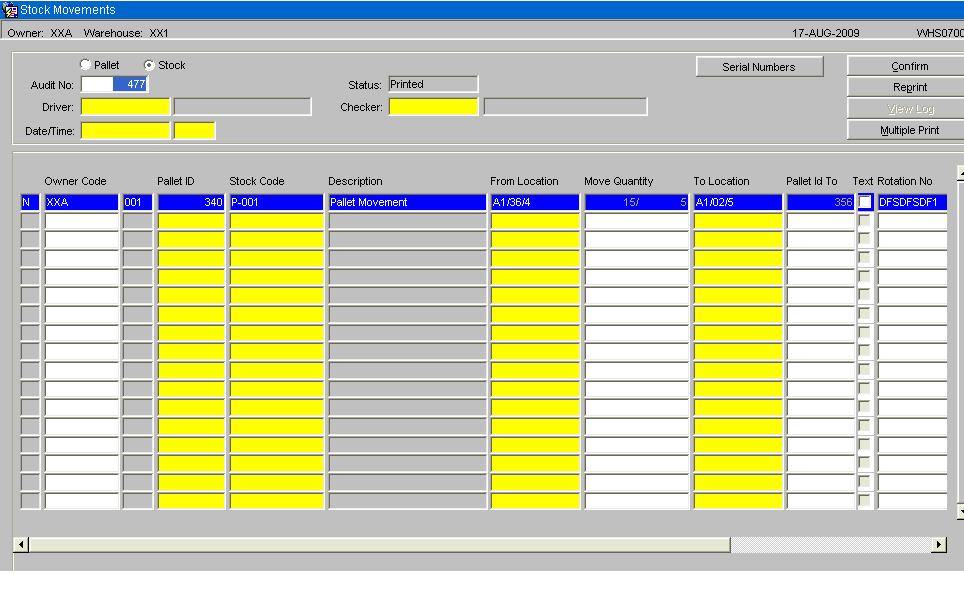This screenshot has height=600, width=964.
Task: Click the From Location cell A1/36/4
Action: [535, 202]
